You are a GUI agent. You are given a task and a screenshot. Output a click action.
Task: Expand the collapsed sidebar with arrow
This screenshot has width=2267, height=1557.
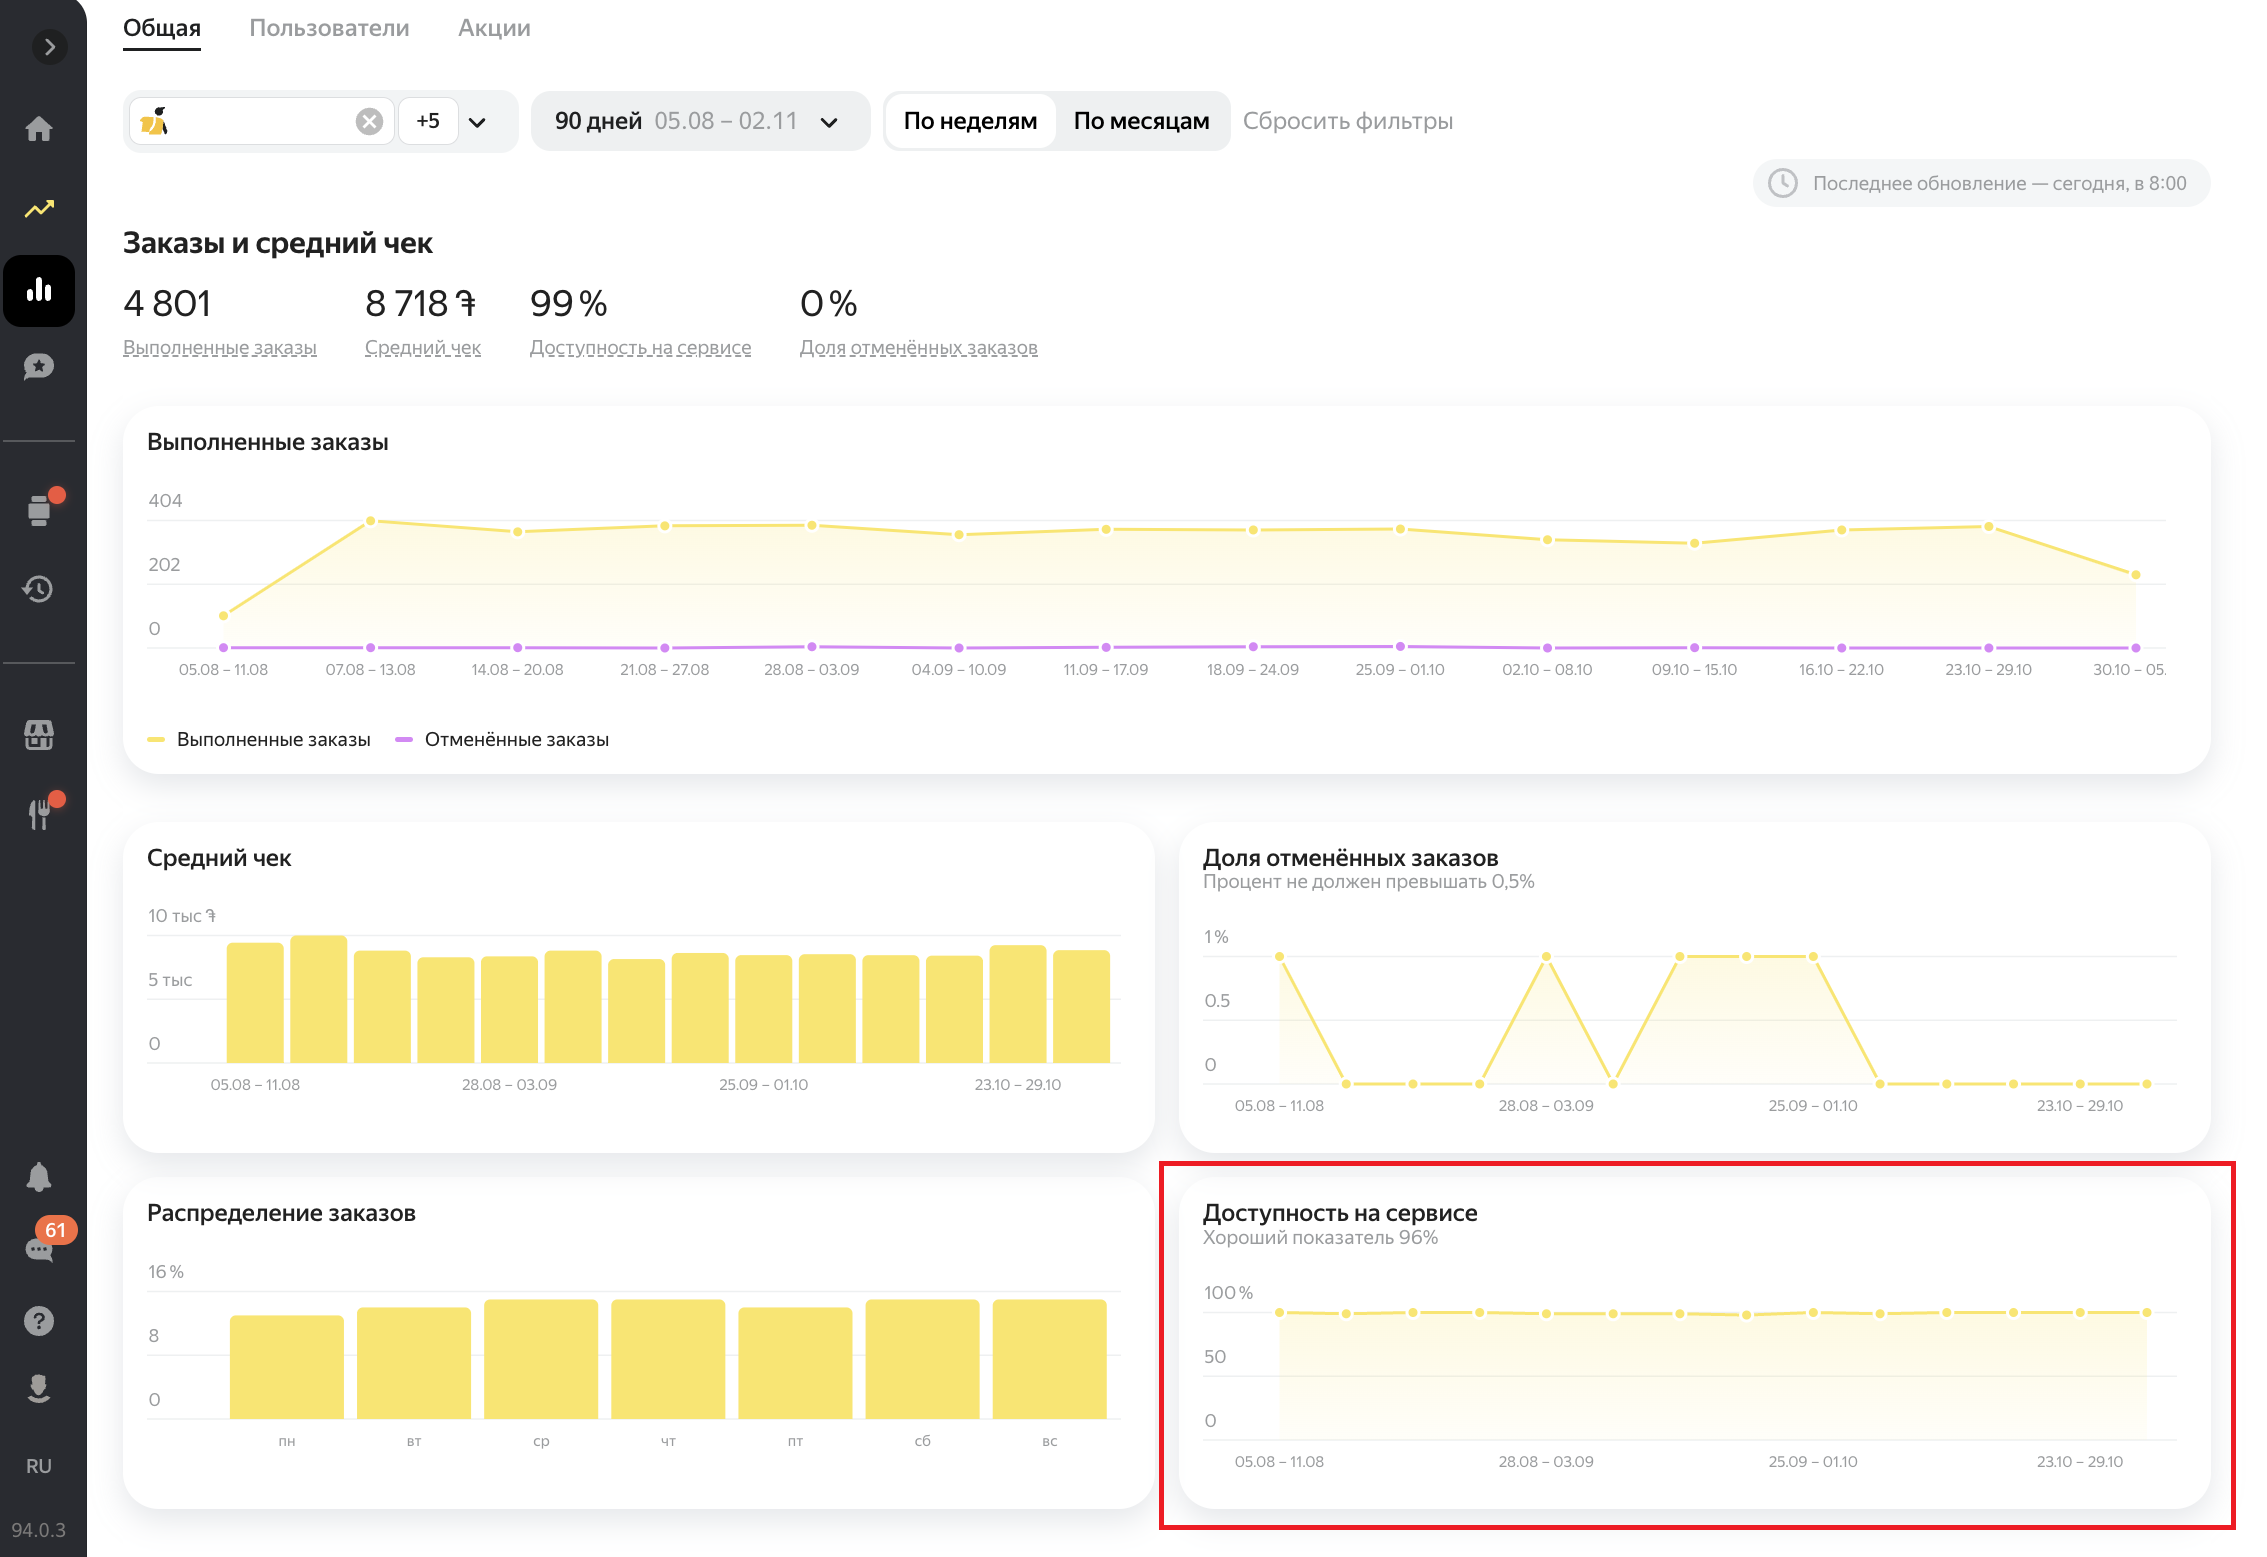point(49,47)
